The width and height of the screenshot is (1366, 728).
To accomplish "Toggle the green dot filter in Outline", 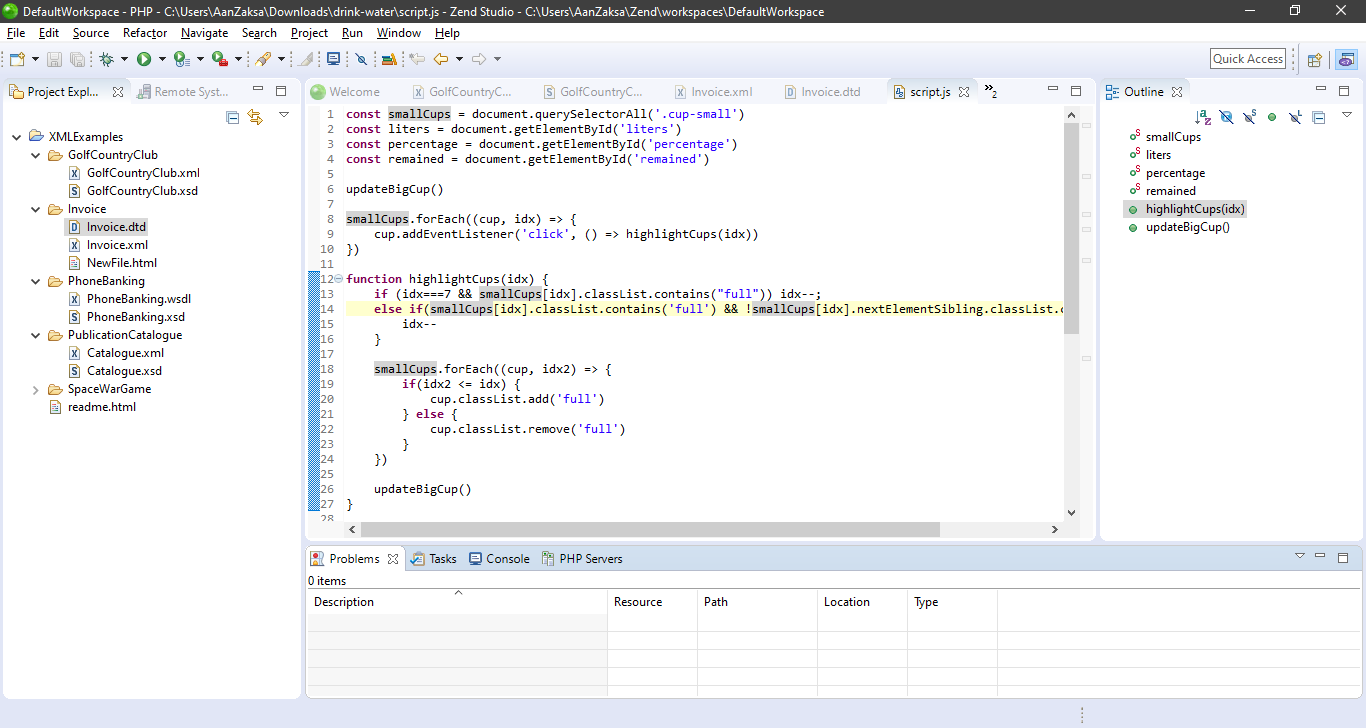I will (x=1272, y=117).
